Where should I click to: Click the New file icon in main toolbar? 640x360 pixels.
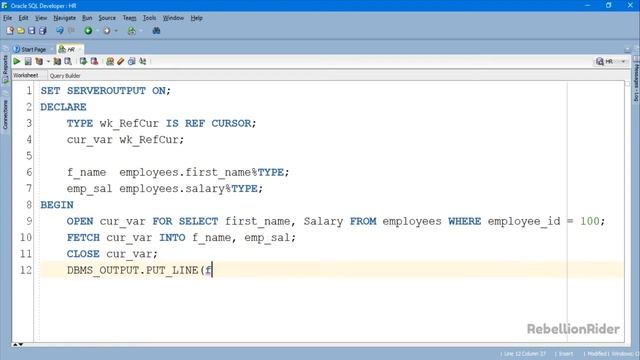point(10,31)
